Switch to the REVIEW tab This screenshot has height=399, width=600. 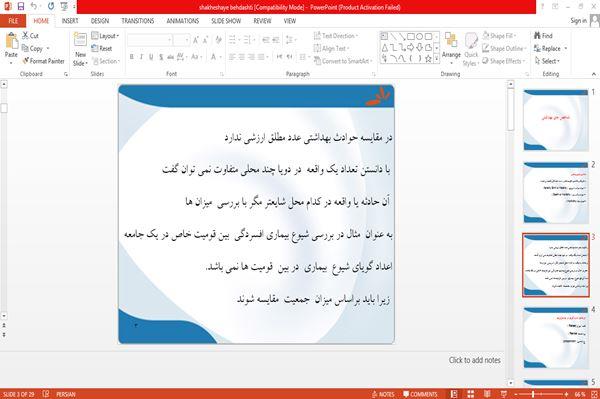coord(262,21)
